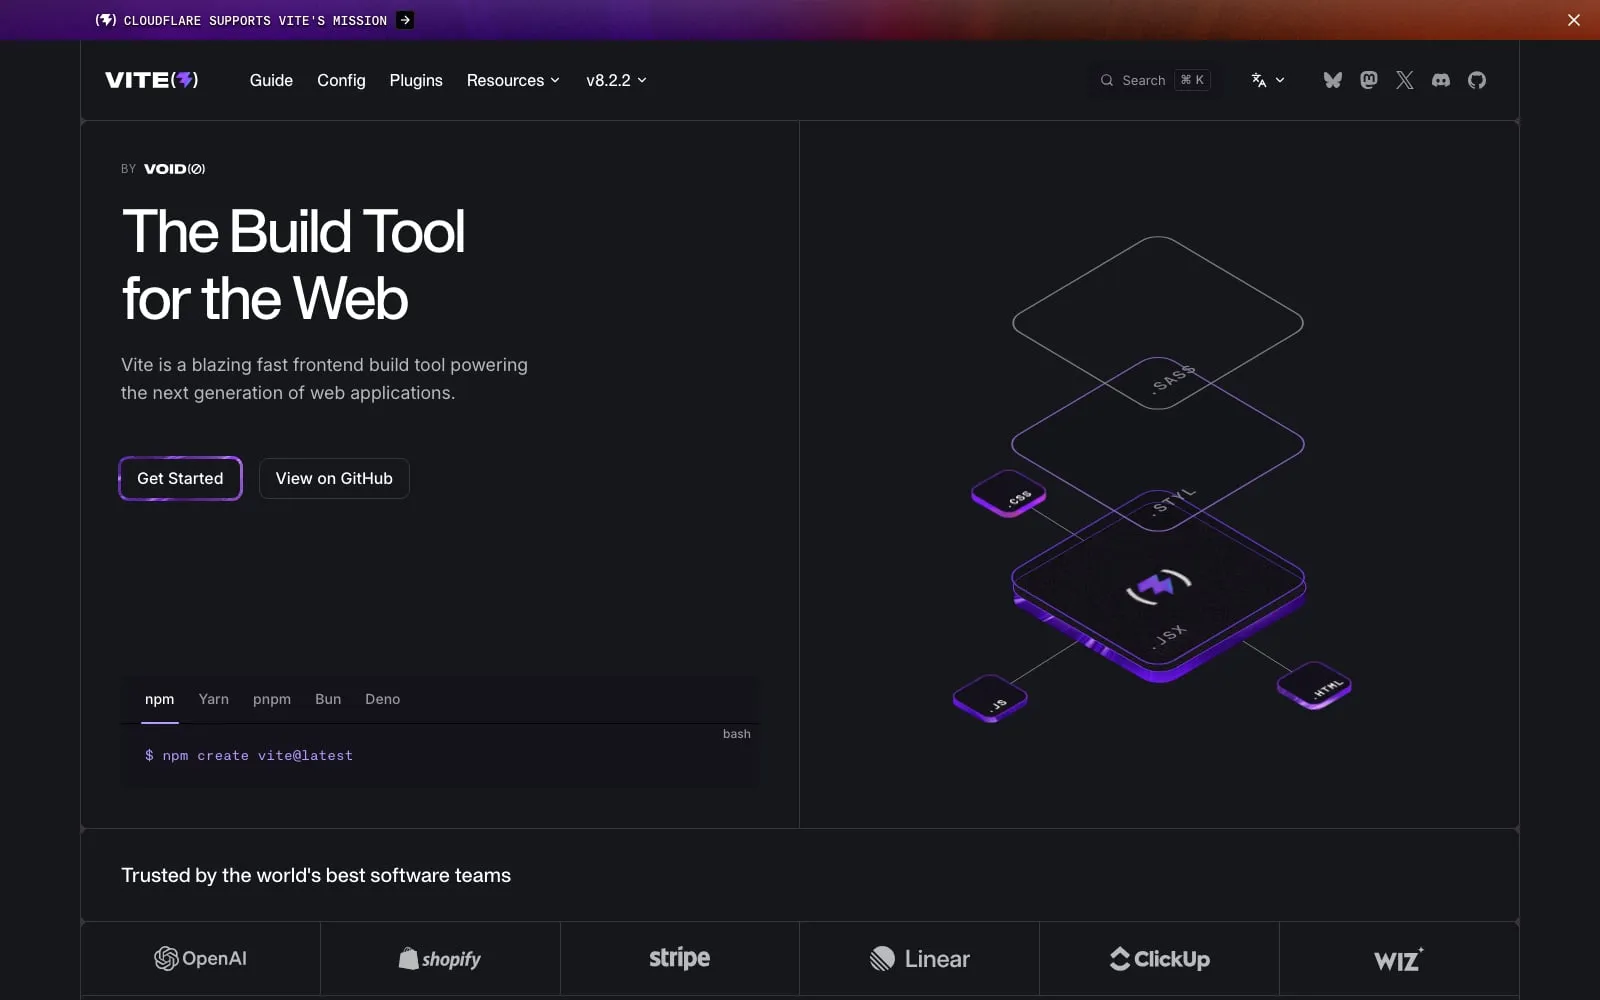Click the ClickUp logo

1159,958
